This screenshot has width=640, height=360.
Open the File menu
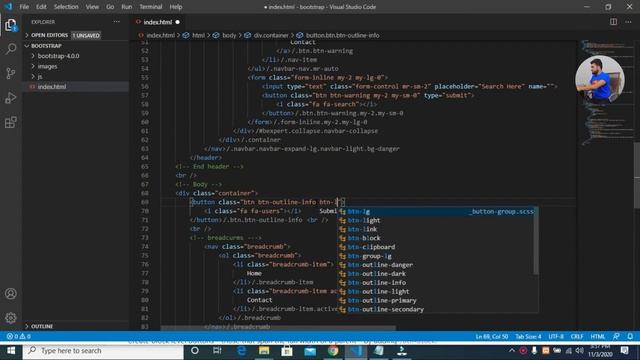[x=24, y=7]
